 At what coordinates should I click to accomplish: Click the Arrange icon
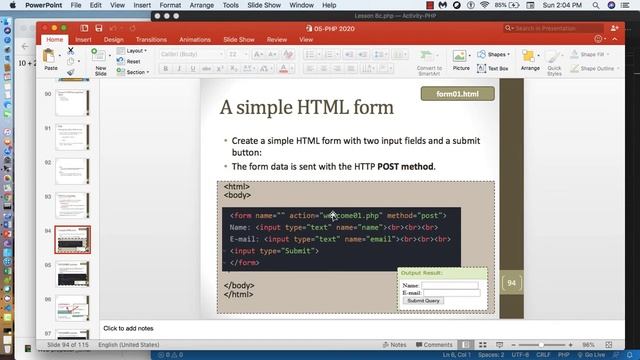[x=528, y=56]
